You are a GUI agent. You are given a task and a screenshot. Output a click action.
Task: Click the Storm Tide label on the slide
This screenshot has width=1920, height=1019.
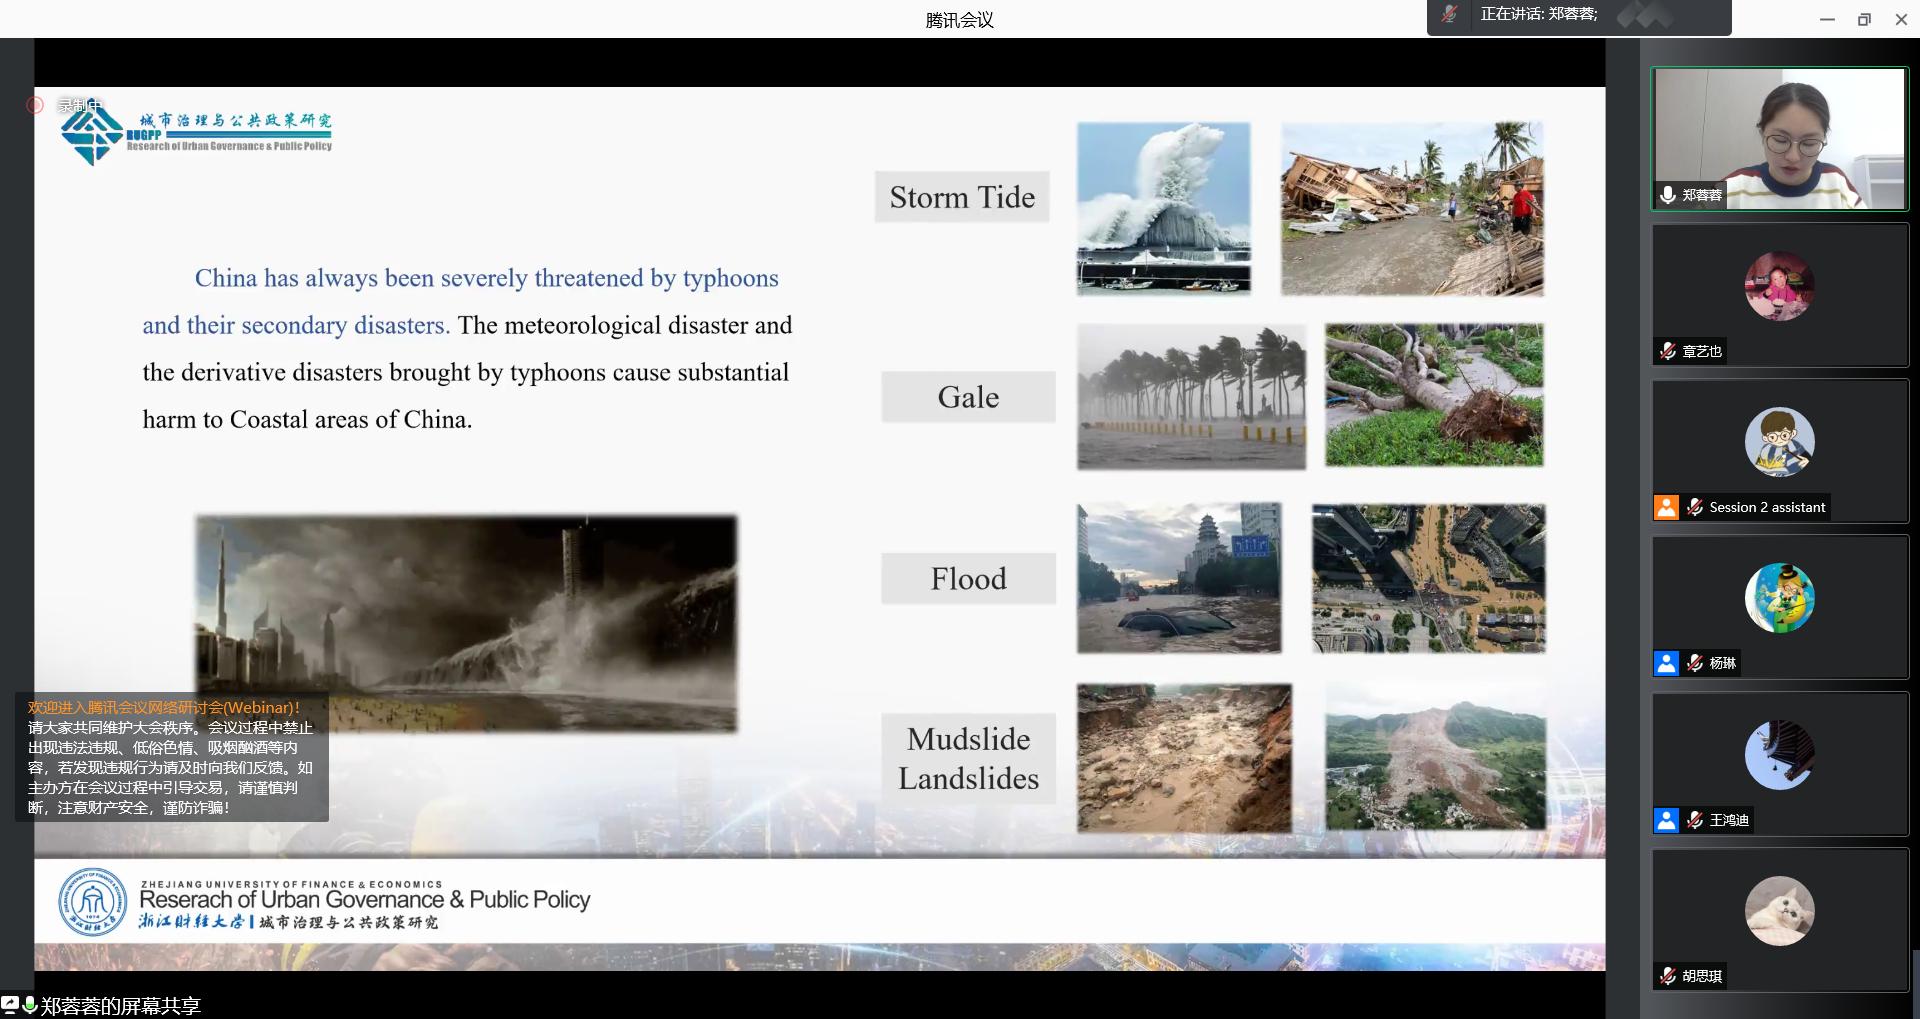coord(962,197)
